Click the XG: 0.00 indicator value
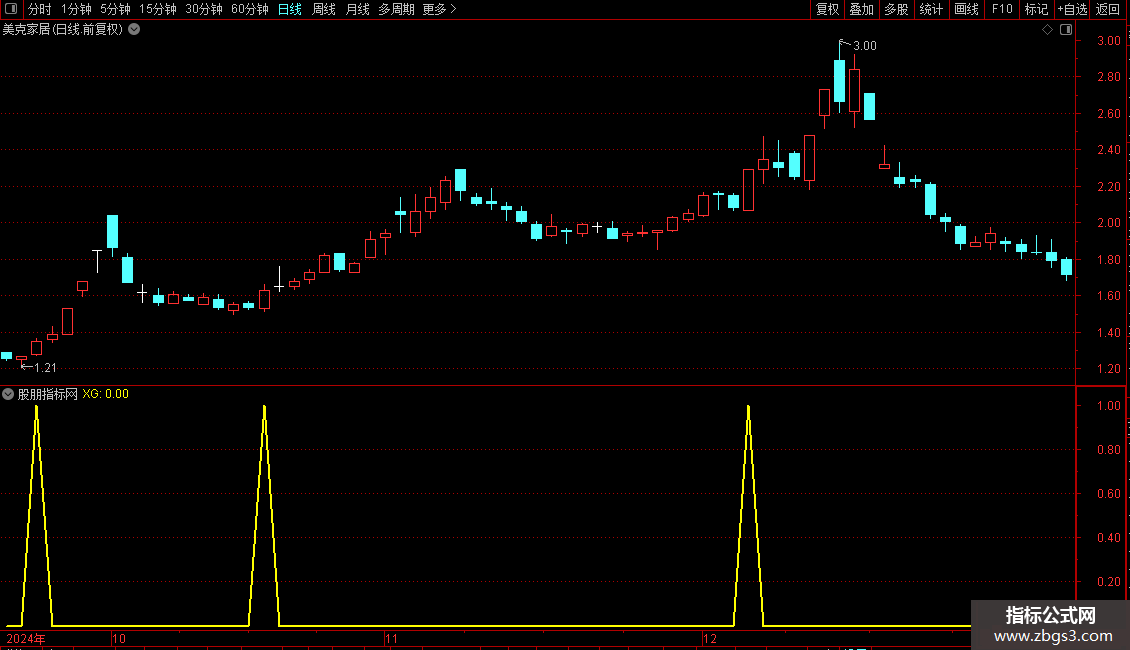The image size is (1130, 650). pos(105,394)
